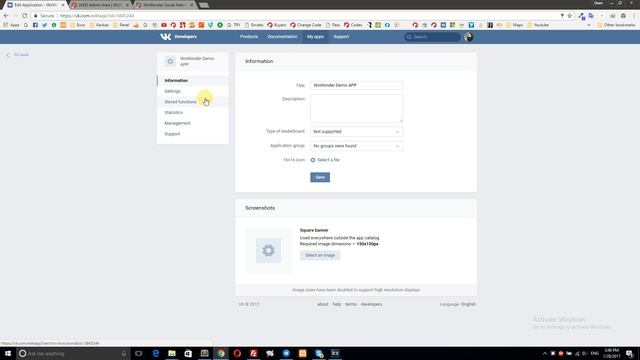Open the user avatar in VK header
The height and width of the screenshot is (360, 640).
click(468, 37)
